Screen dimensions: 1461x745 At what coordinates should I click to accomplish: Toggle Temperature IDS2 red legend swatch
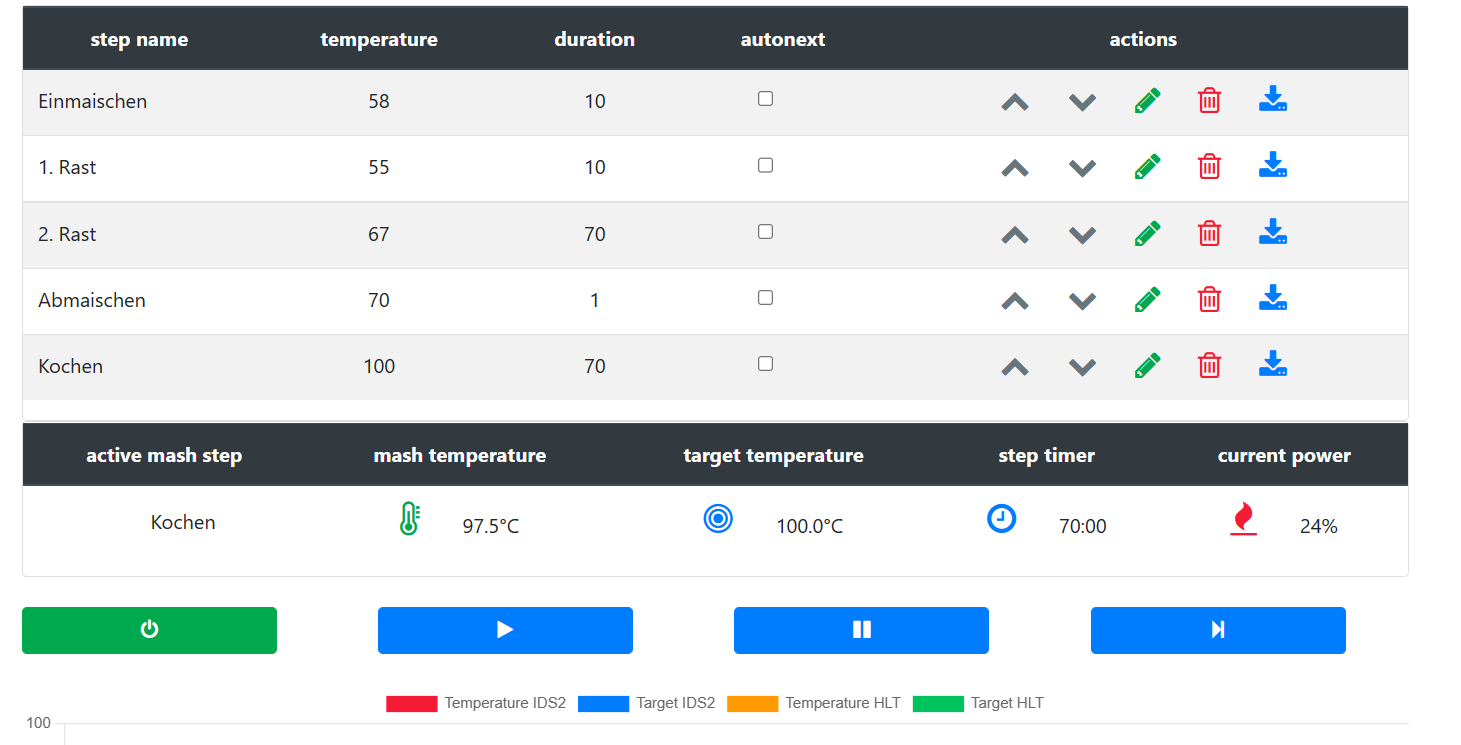pyautogui.click(x=411, y=704)
